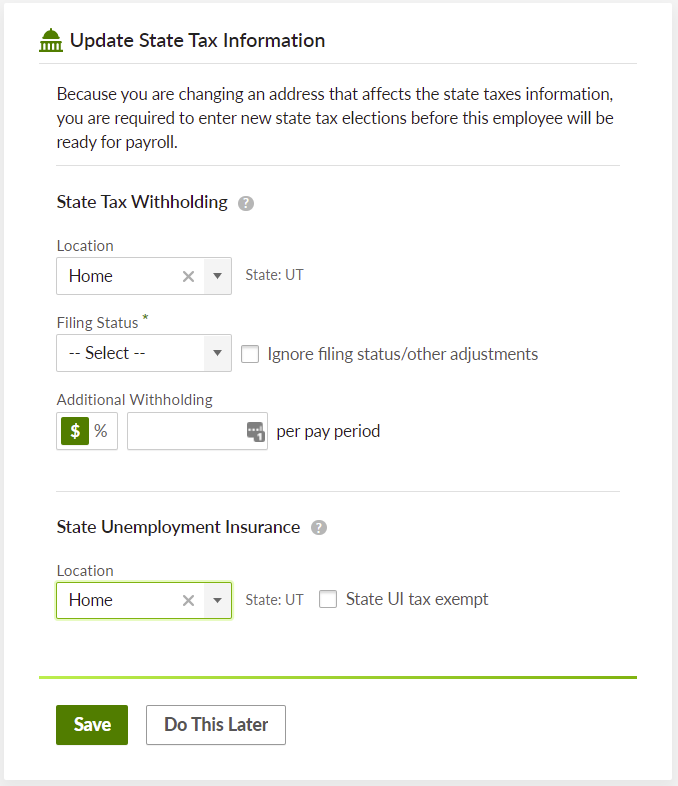Image resolution: width=678 pixels, height=786 pixels.
Task: Clear the State Unemployment Insurance location selection
Action: pos(188,601)
